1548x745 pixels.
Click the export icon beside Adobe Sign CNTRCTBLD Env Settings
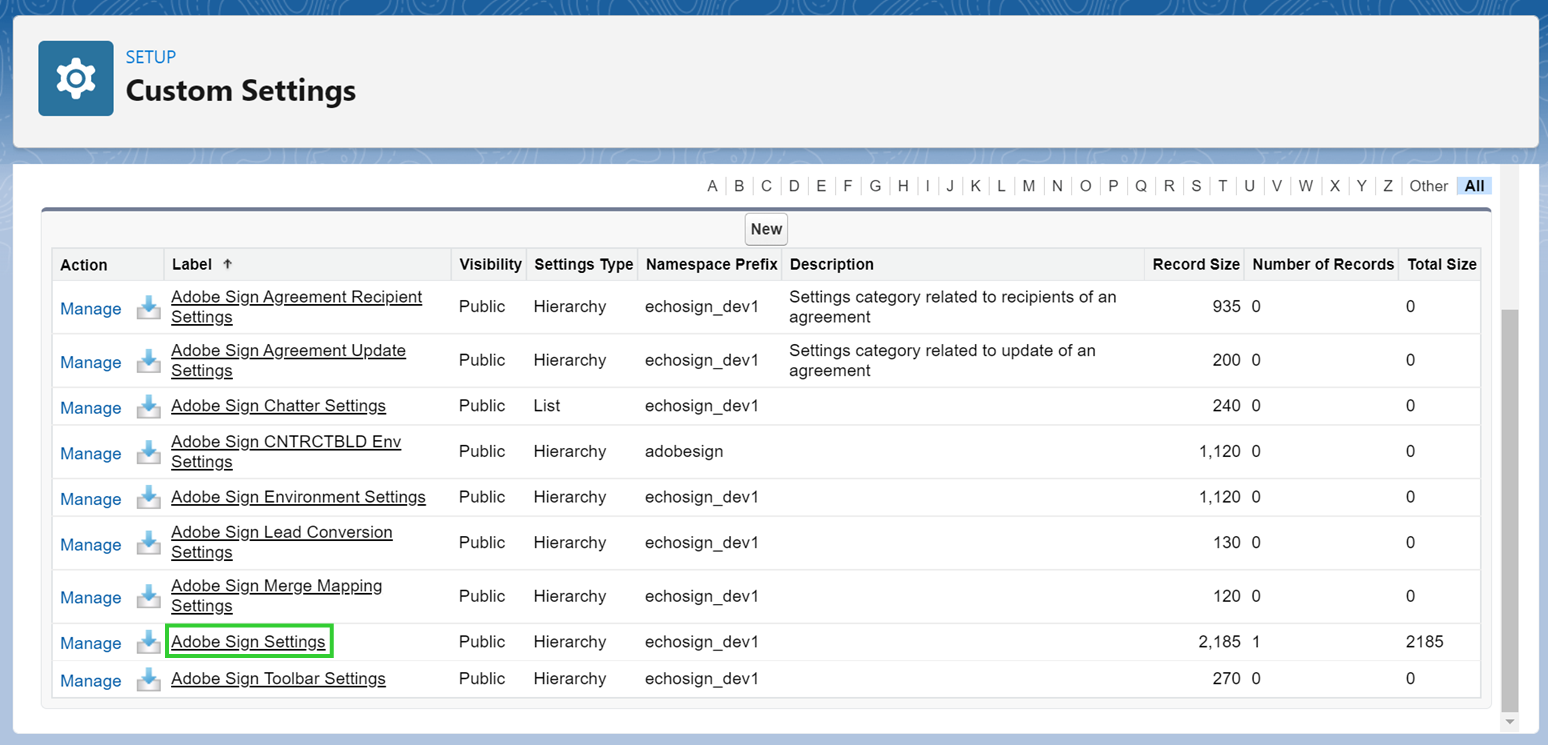(148, 454)
